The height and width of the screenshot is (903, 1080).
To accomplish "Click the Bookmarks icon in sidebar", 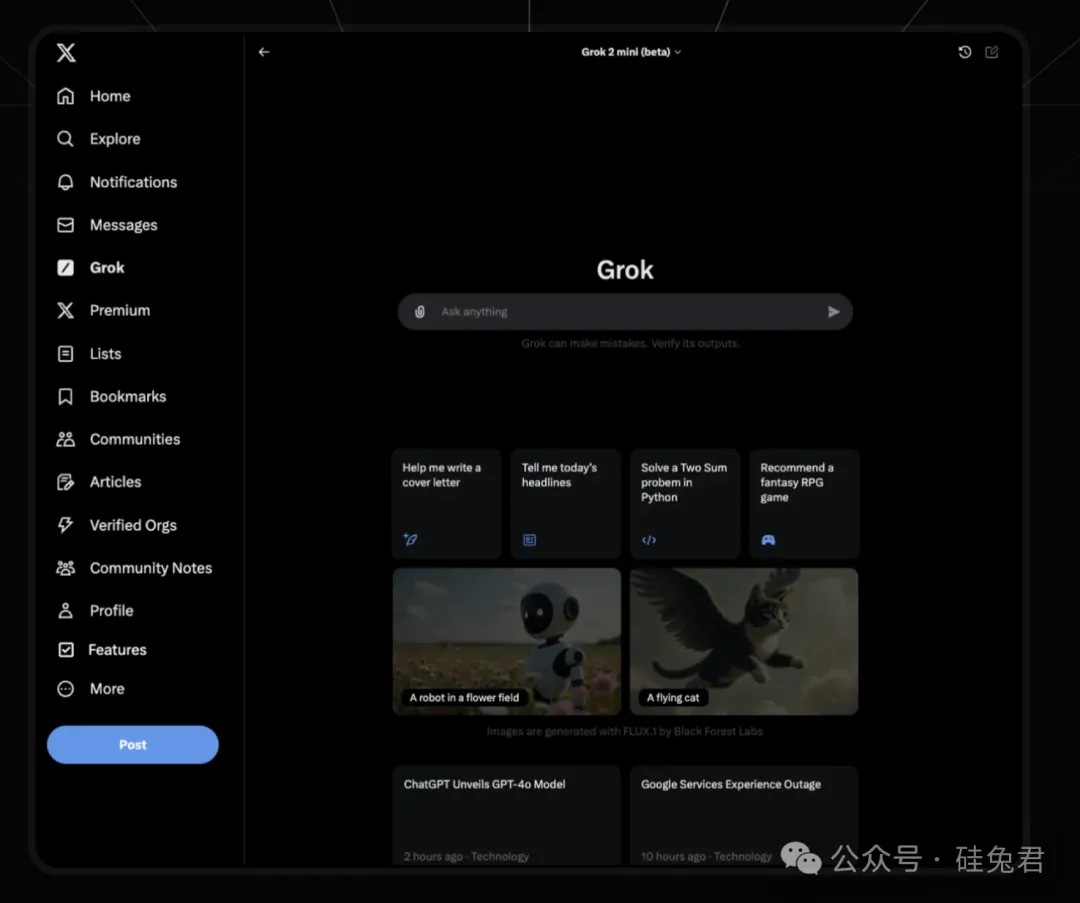I will [x=66, y=397].
